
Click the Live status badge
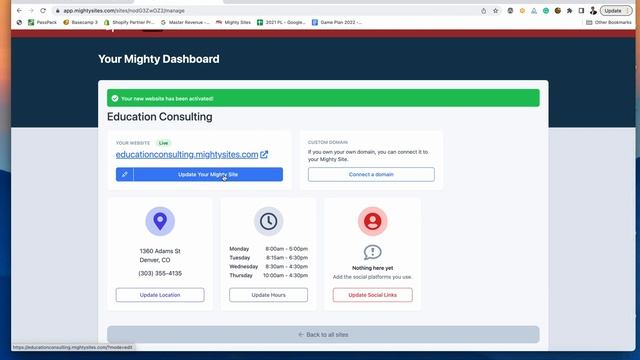point(163,143)
